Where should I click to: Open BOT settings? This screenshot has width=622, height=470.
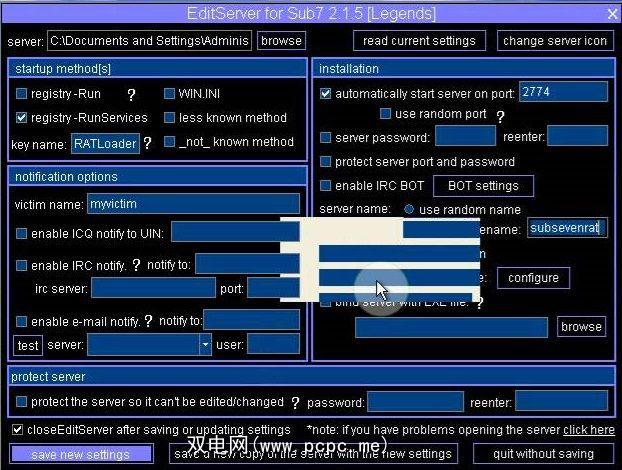tap(483, 186)
